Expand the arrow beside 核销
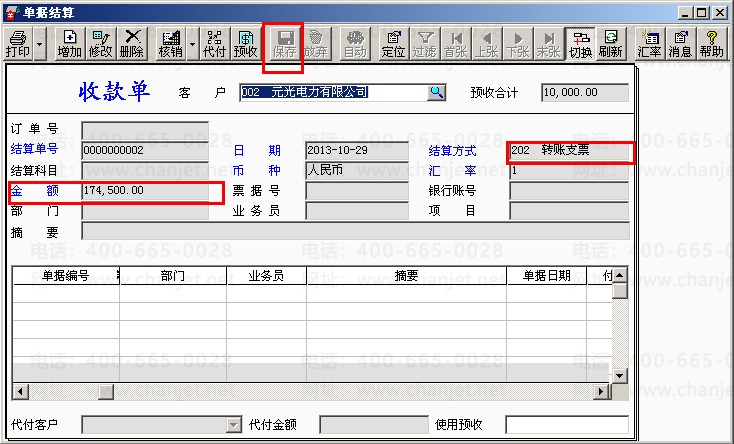Image resolution: width=734 pixels, height=444 pixels. point(192,44)
